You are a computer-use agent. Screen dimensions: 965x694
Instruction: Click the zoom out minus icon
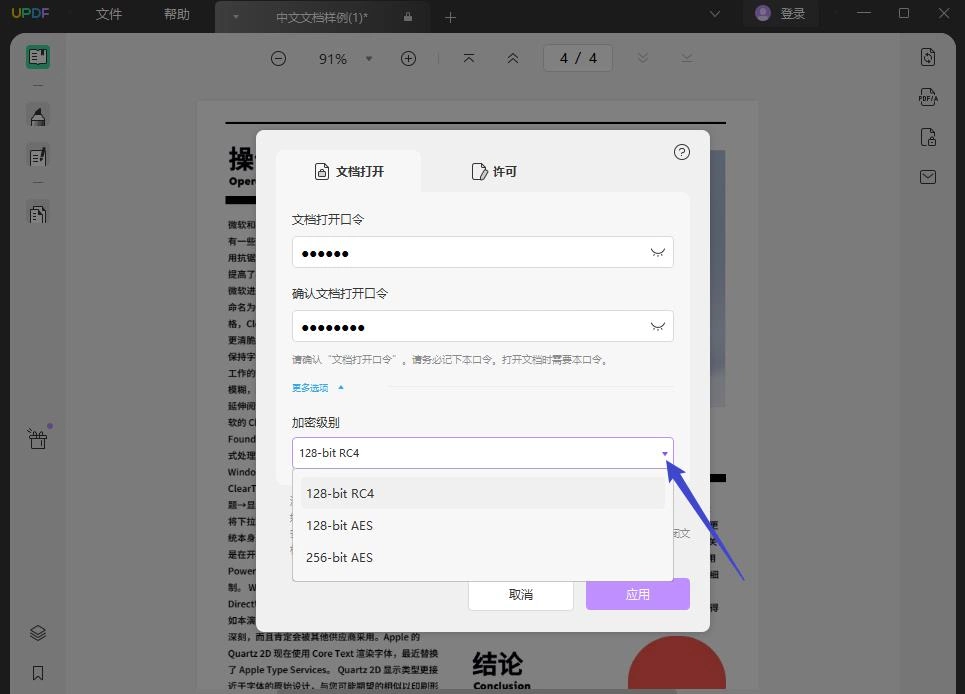[x=278, y=58]
